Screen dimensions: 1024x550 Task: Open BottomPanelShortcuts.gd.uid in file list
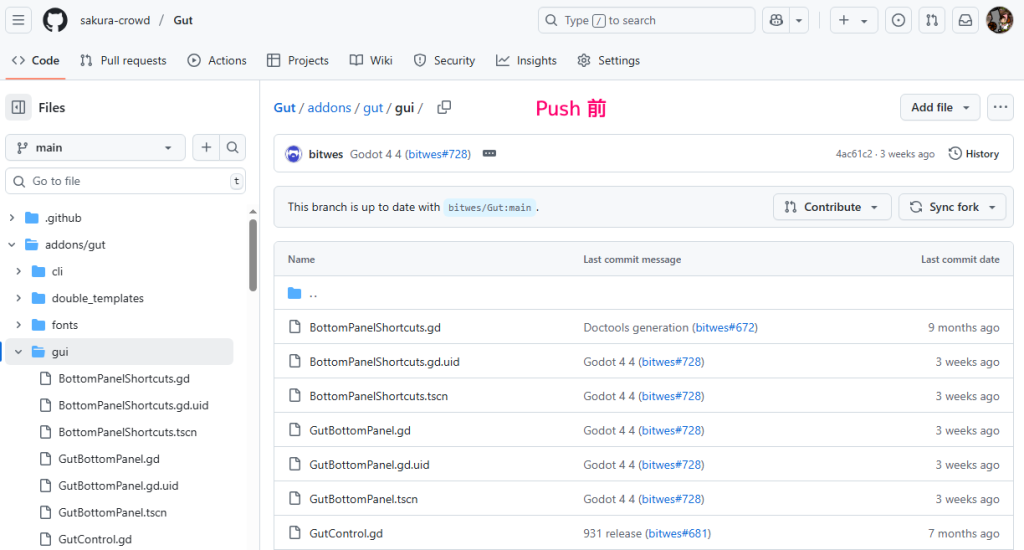click(384, 362)
